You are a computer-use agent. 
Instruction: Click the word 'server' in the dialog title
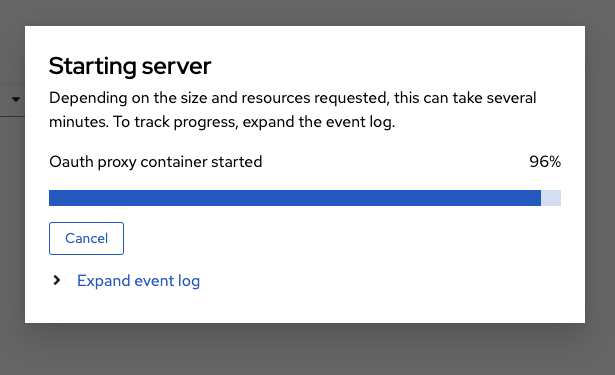(176, 66)
